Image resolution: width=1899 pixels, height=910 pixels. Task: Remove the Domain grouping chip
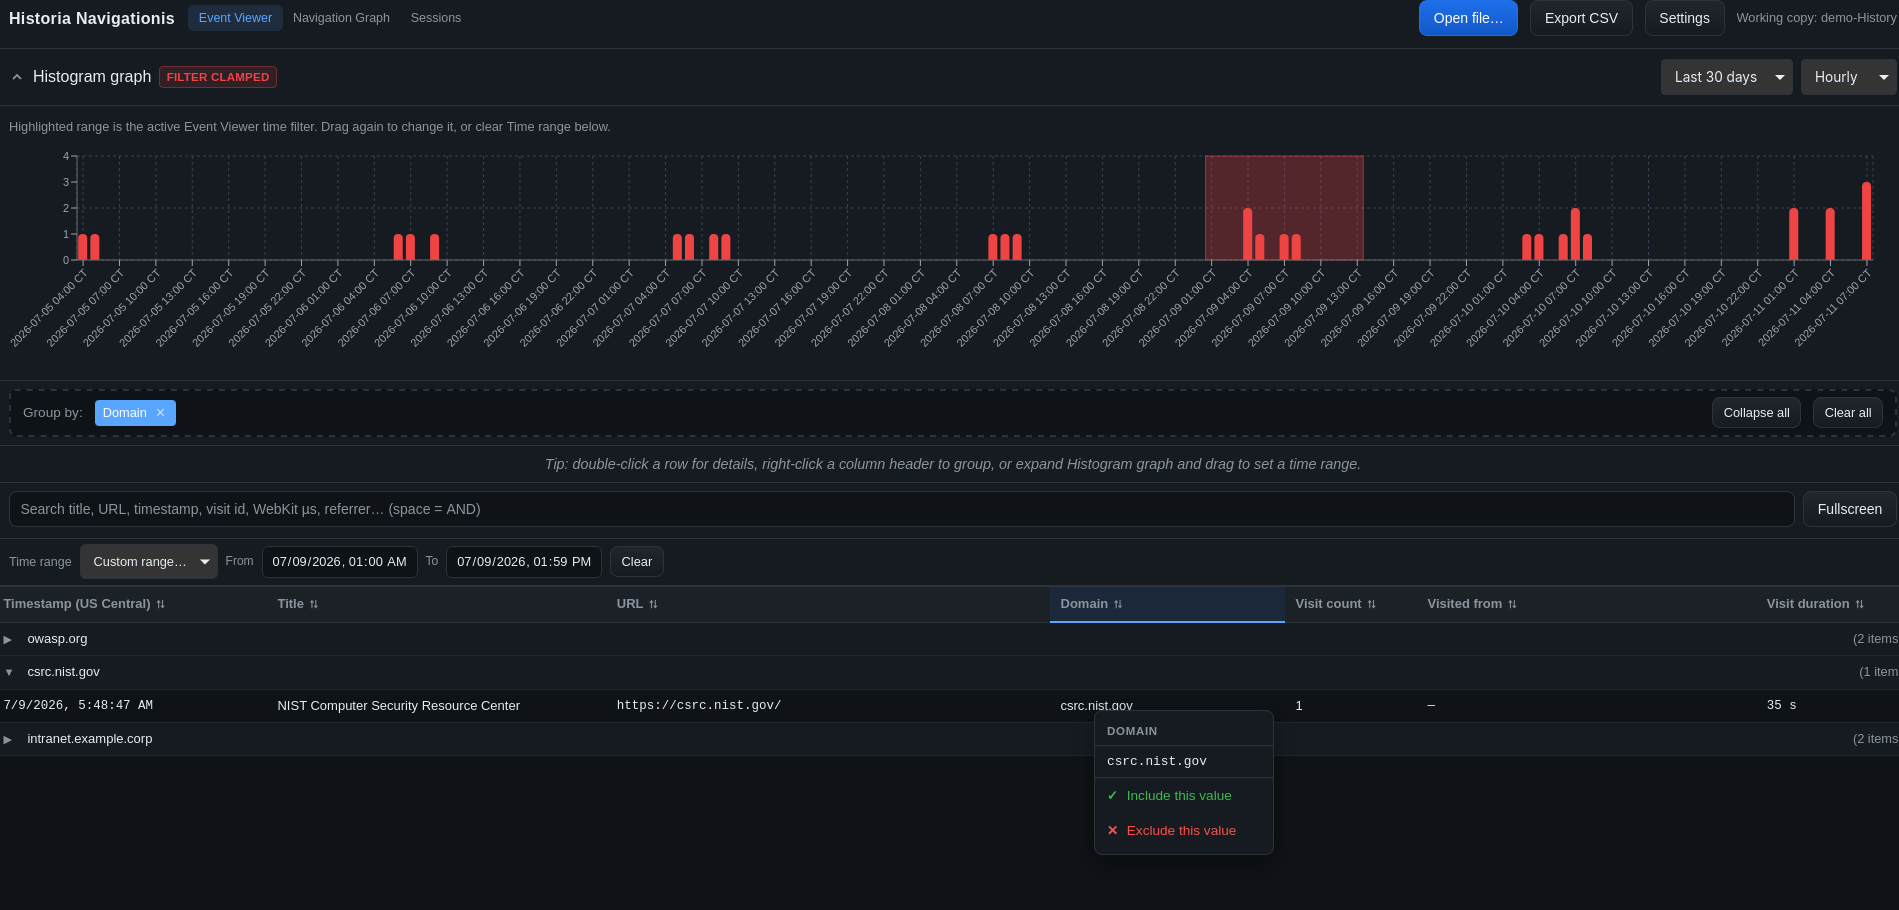[160, 413]
